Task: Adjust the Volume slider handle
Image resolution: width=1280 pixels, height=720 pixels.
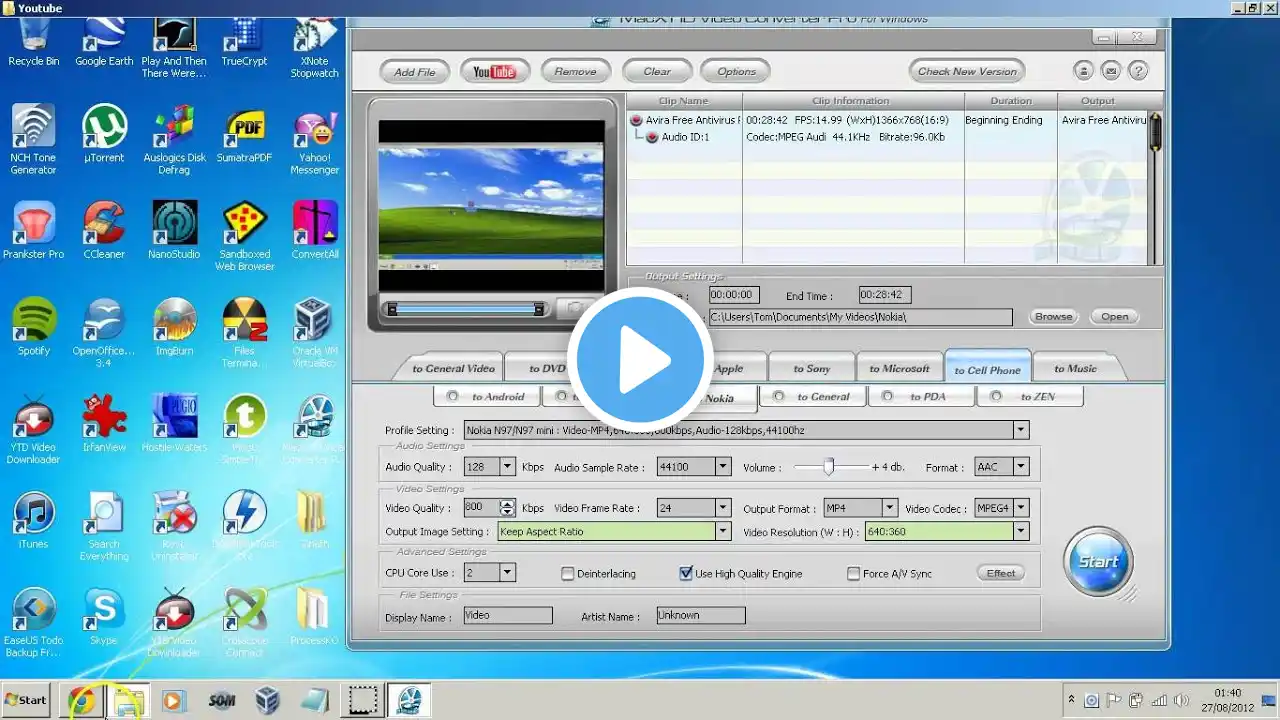Action: tap(829, 466)
